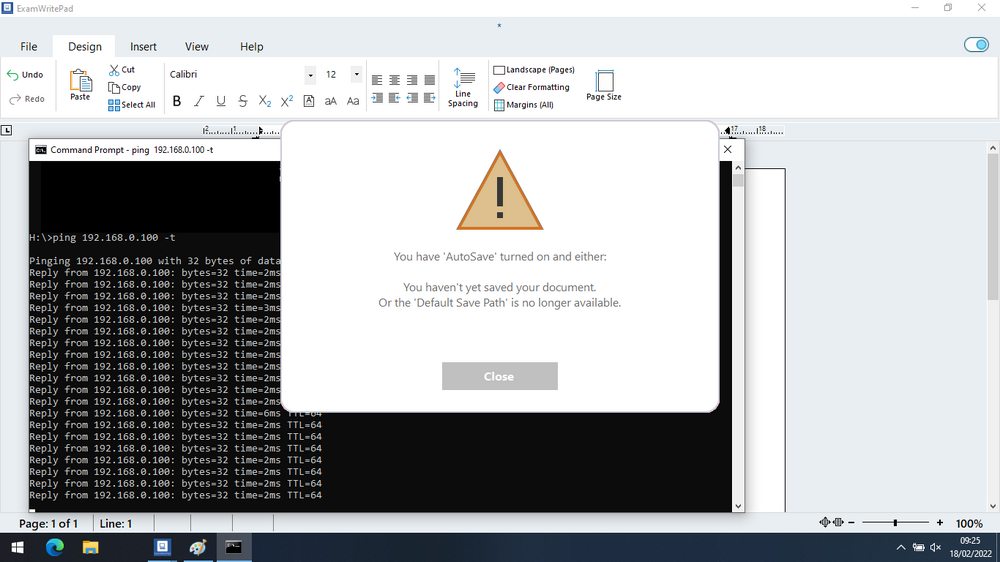Align text right
Screen dimensions: 1000x562
click(412, 80)
